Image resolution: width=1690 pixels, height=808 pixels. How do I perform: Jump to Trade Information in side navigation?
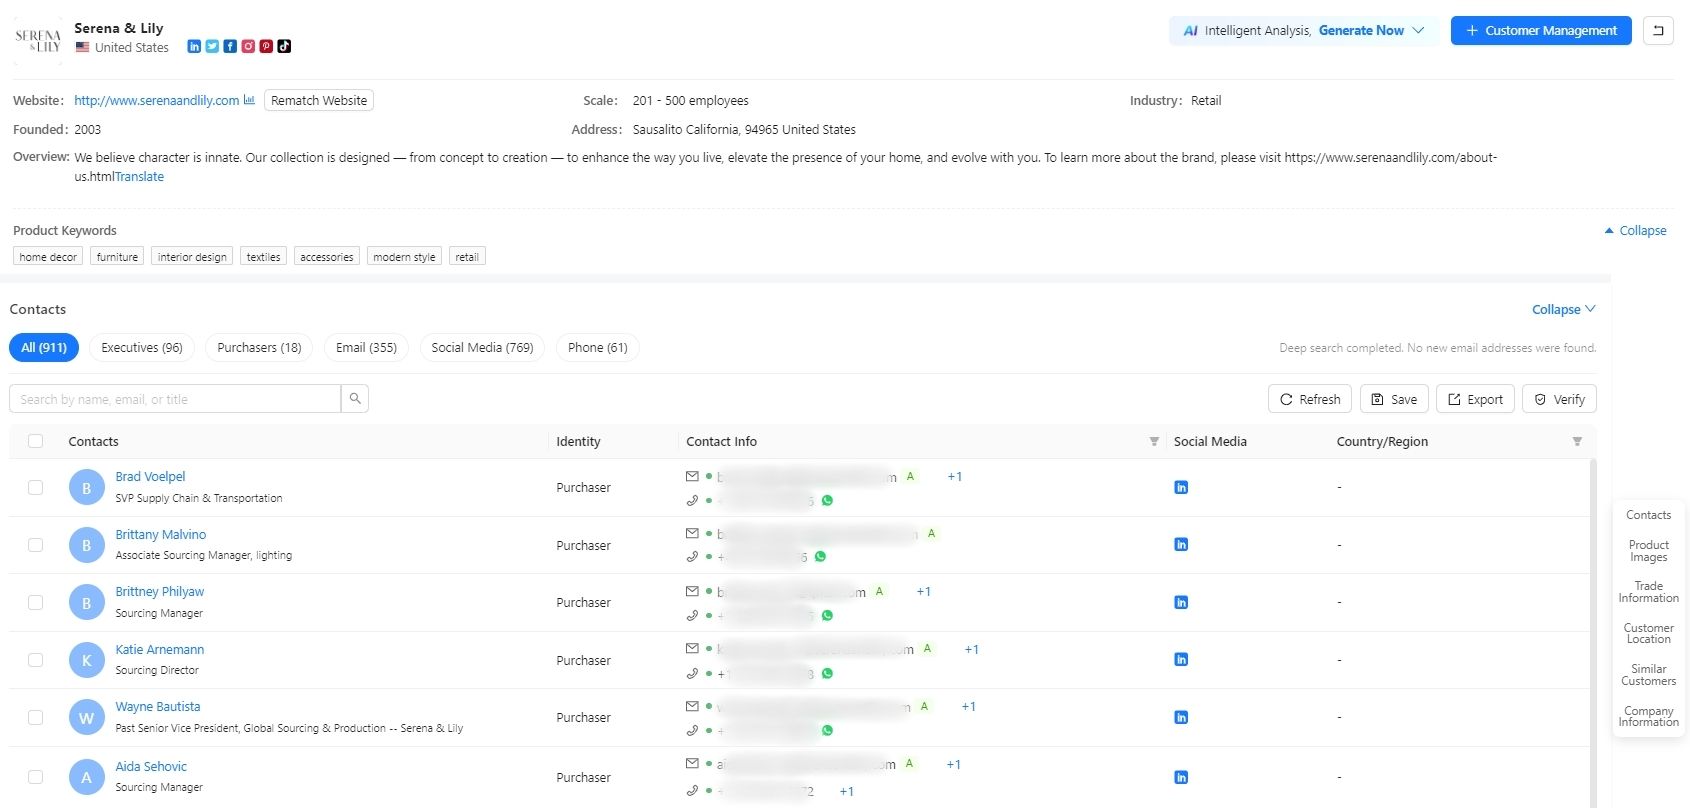click(x=1649, y=592)
